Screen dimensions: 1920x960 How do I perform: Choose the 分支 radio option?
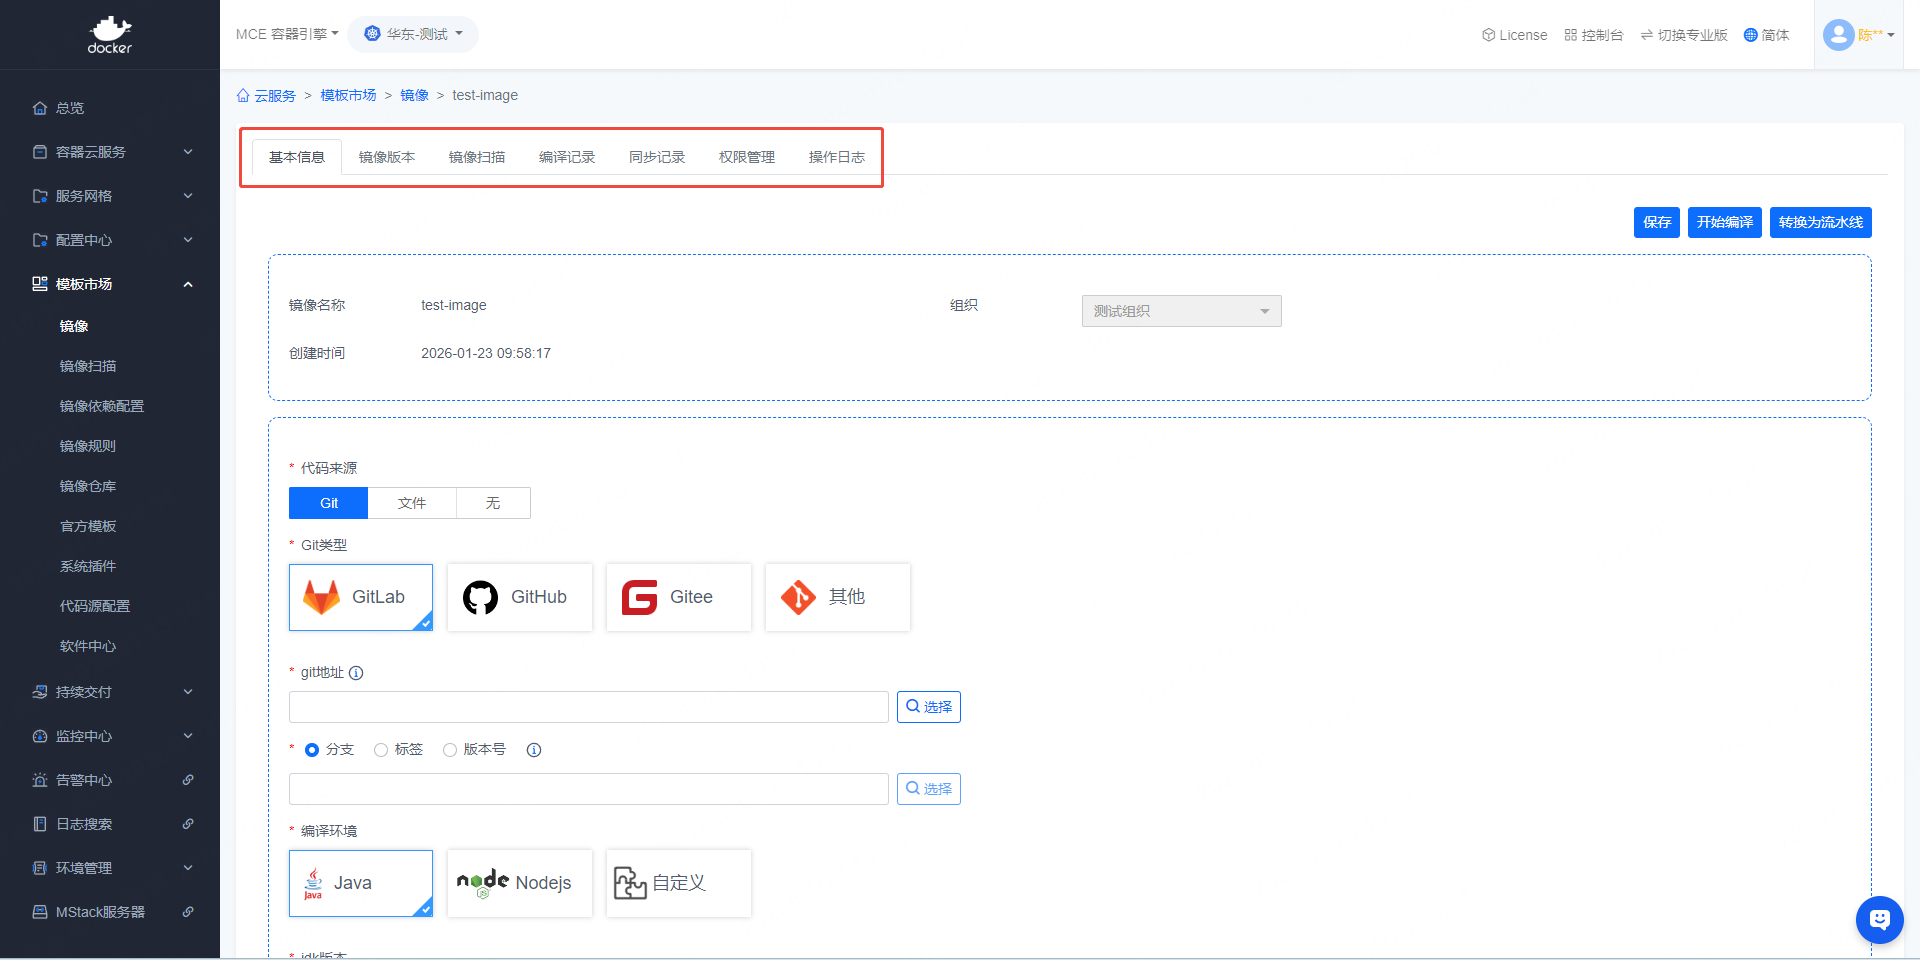(x=312, y=750)
